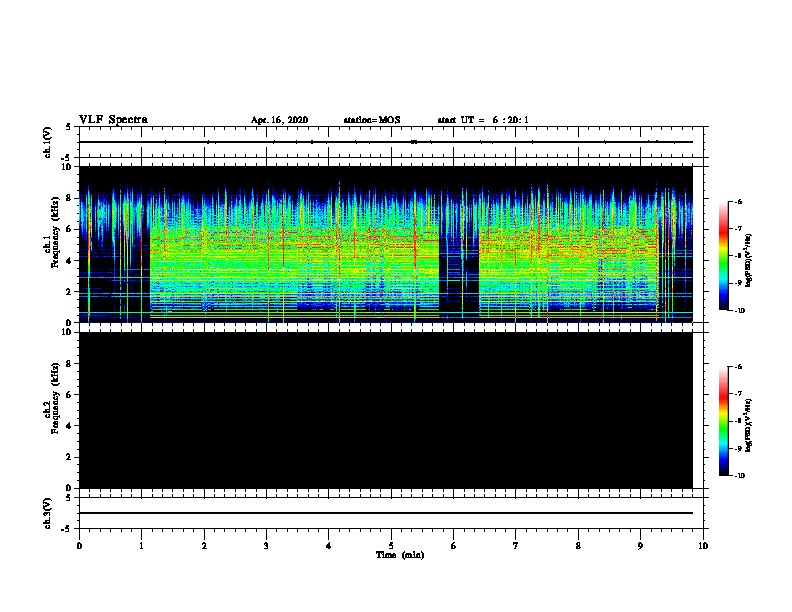The image size is (792, 612).
Task: Click the ch.1 spectrogram color scale bar
Action: [x=724, y=256]
